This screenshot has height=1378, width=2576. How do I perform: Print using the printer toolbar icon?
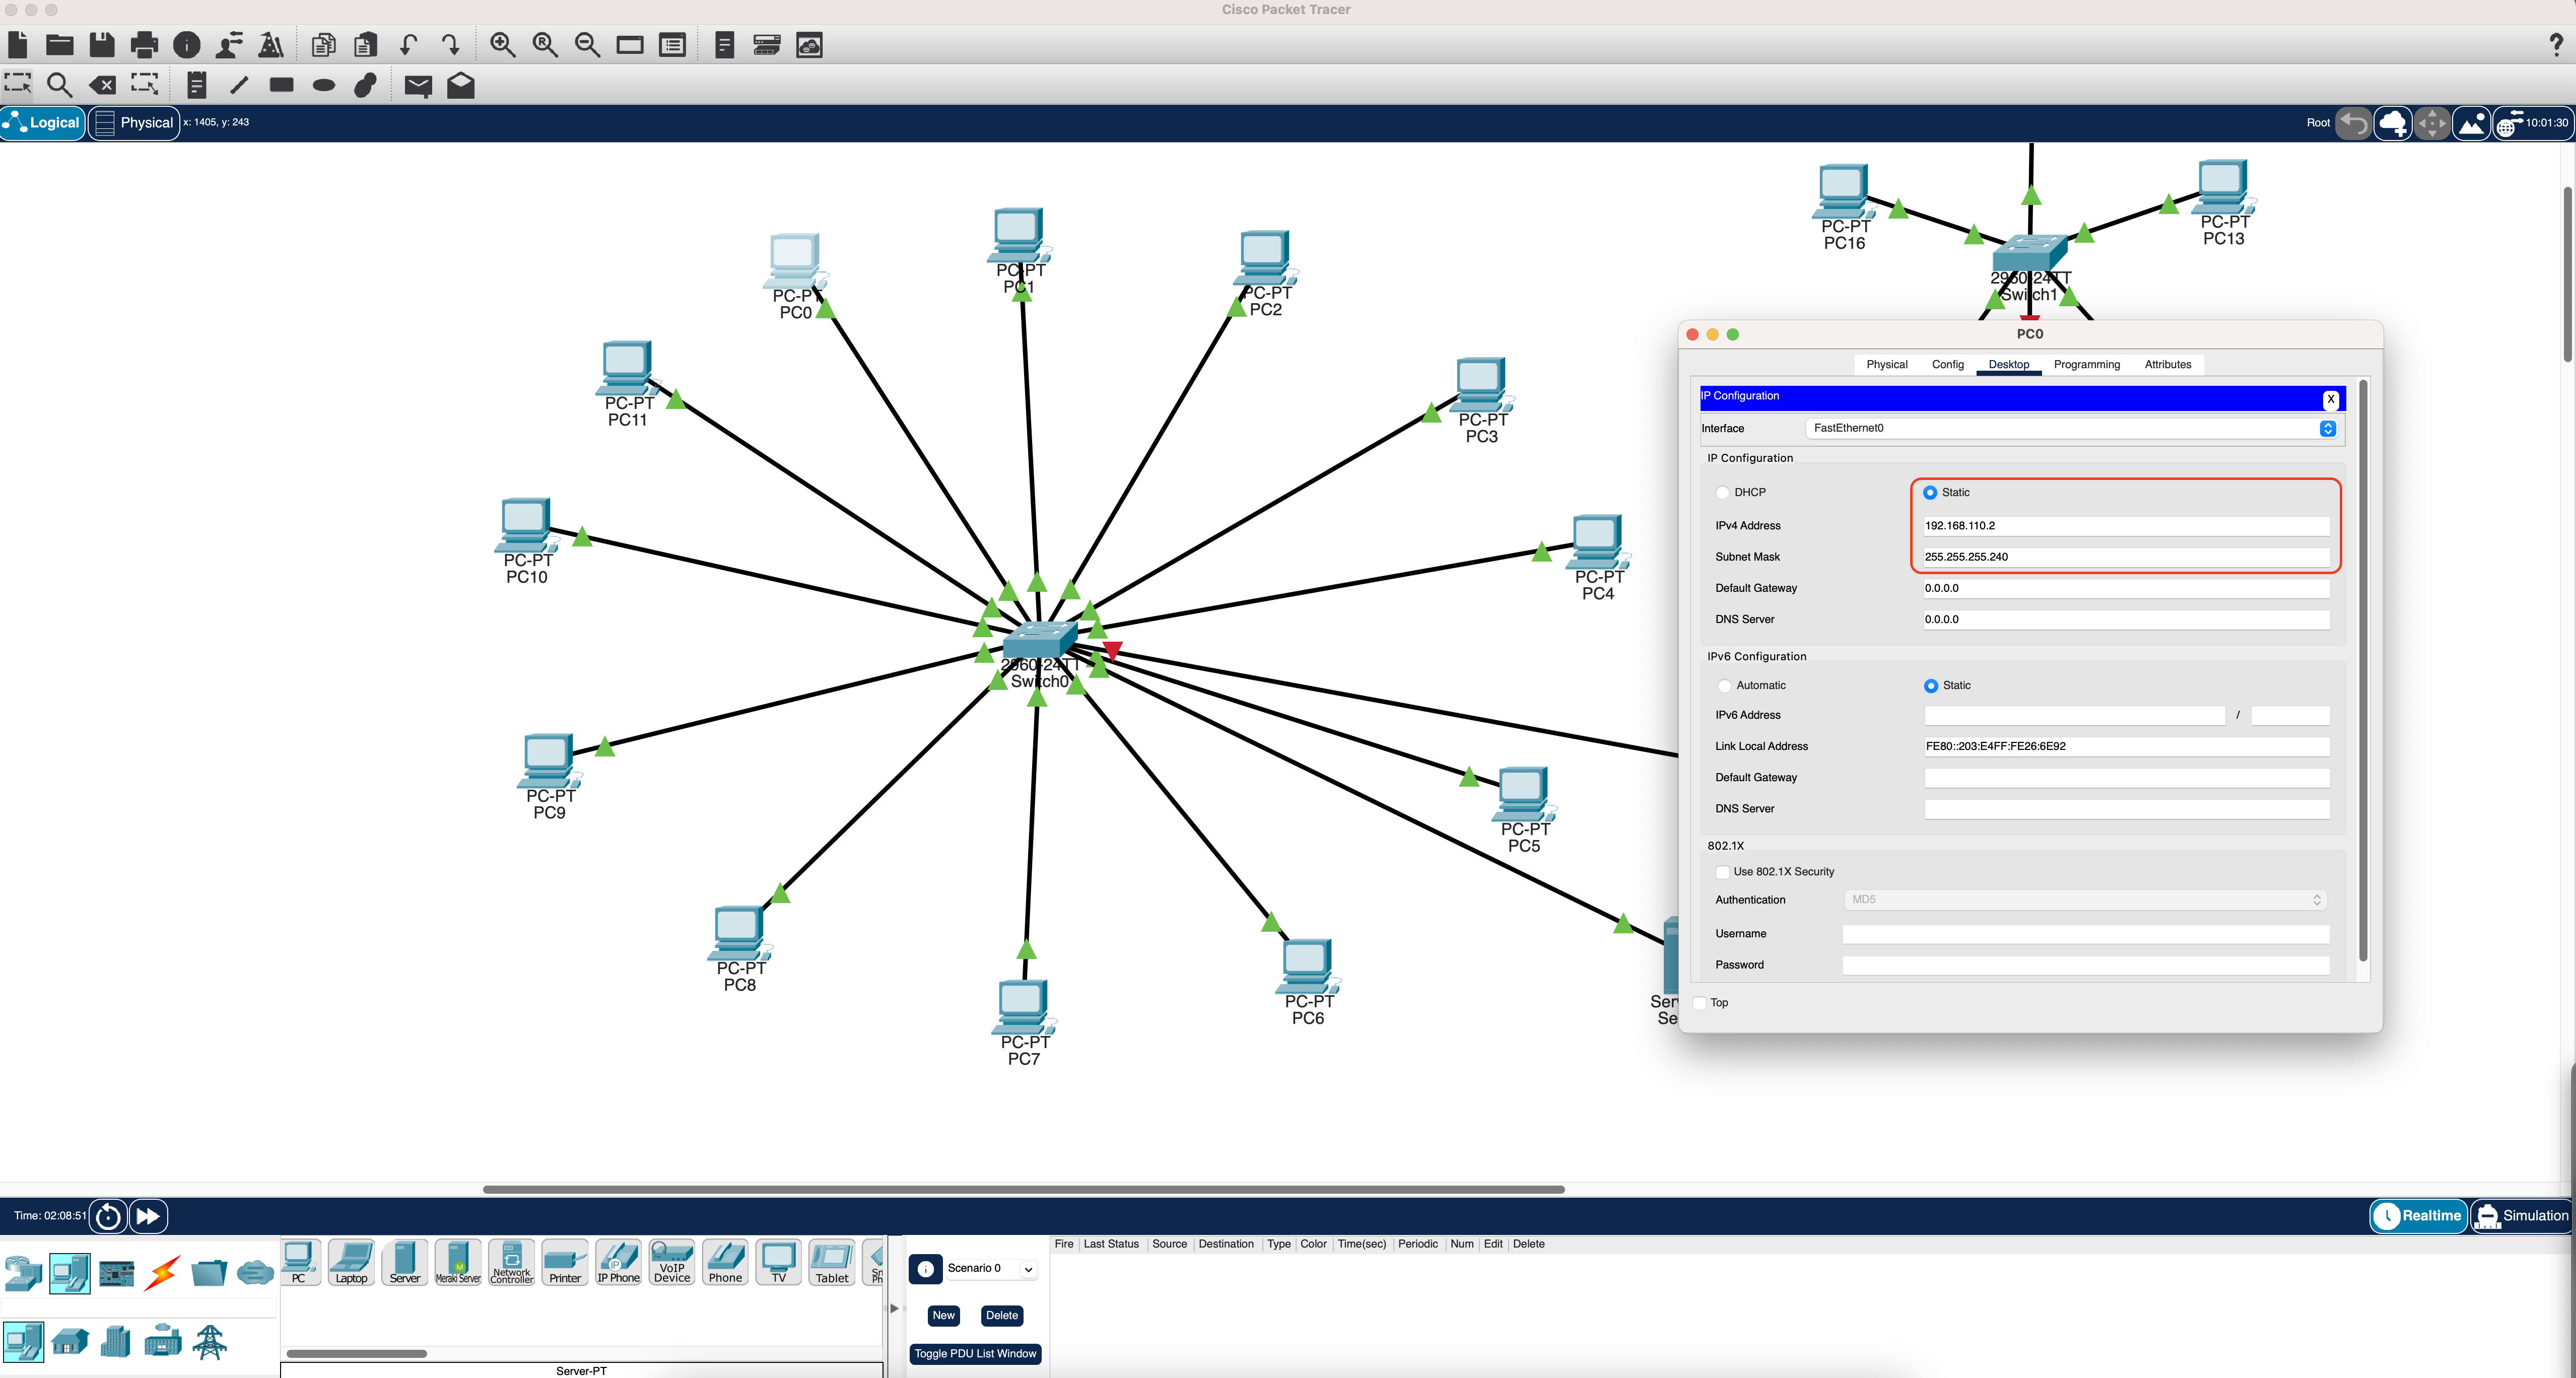[144, 45]
